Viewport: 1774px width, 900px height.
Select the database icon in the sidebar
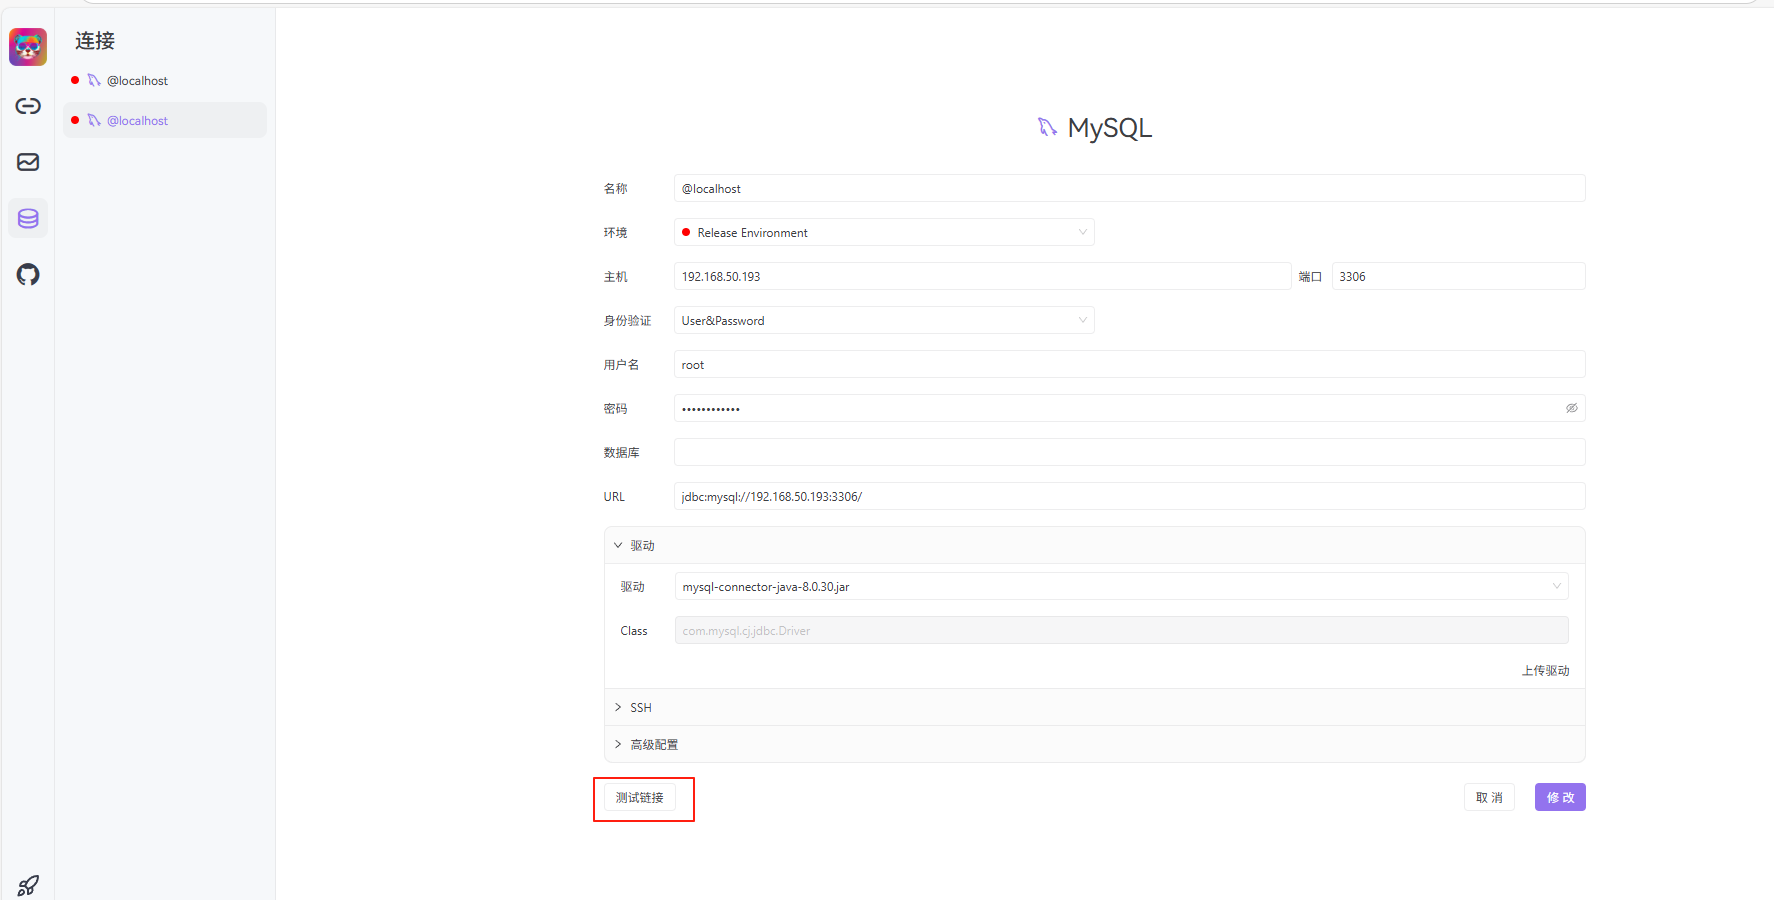(x=27, y=217)
